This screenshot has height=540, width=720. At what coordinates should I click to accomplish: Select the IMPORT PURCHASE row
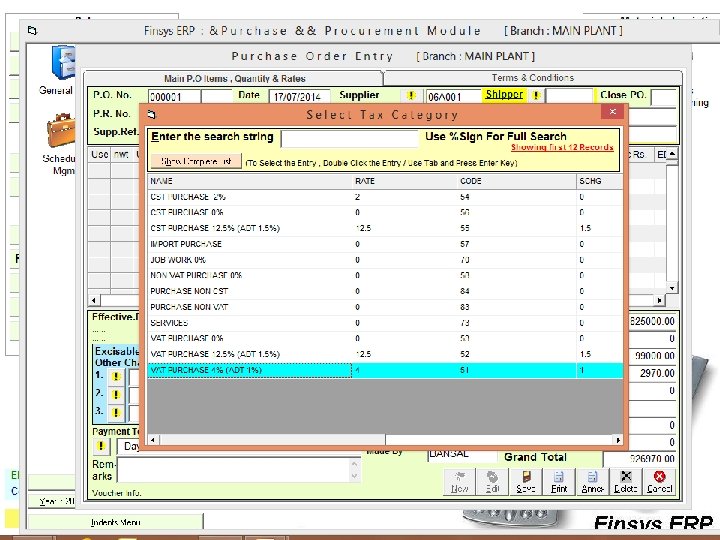click(385, 244)
